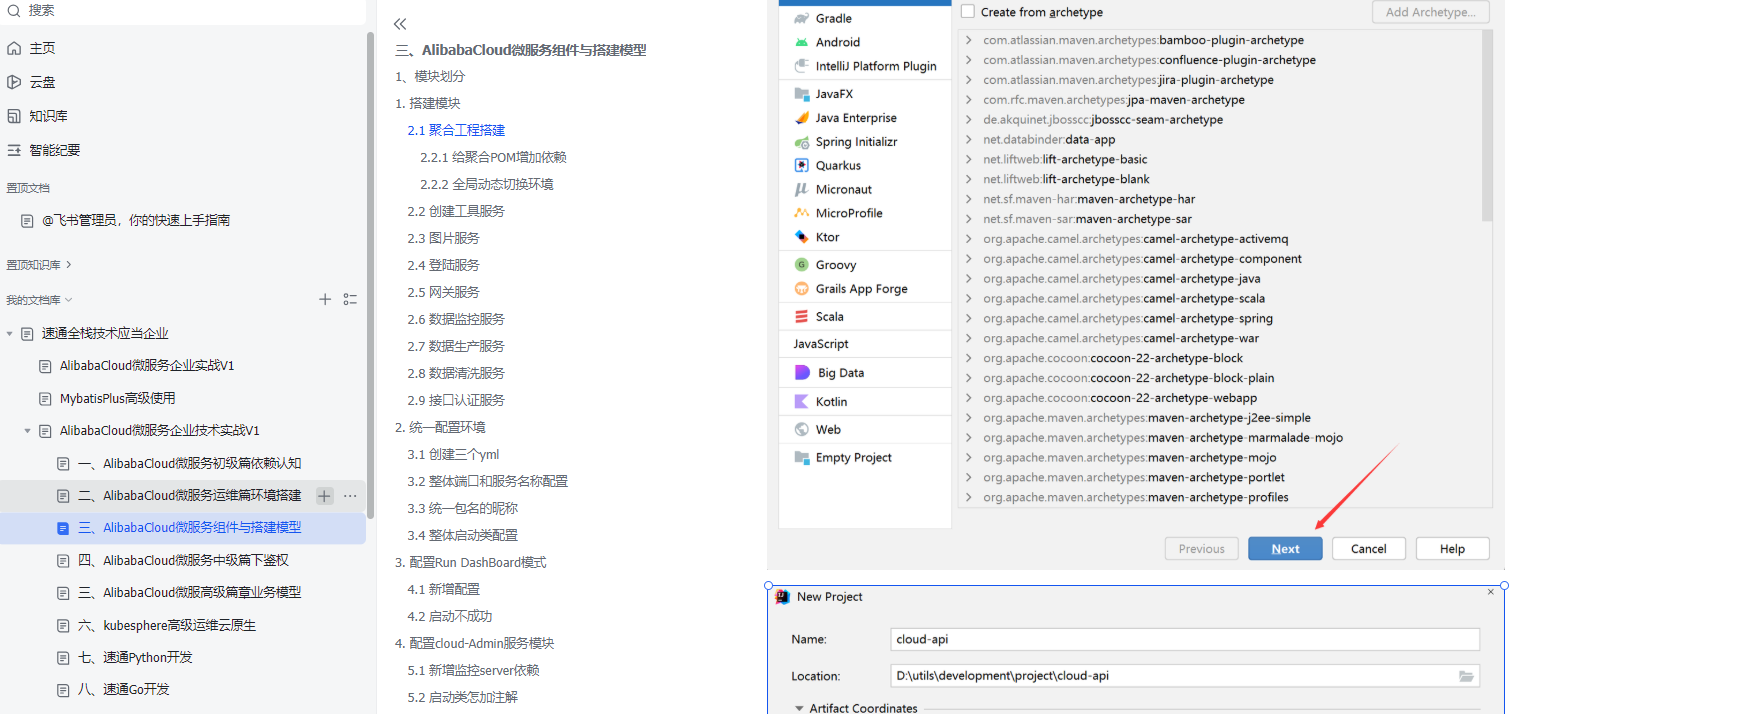The image size is (1752, 714).
Task: Click the 知识库 sidebar icon
Action: pos(14,116)
